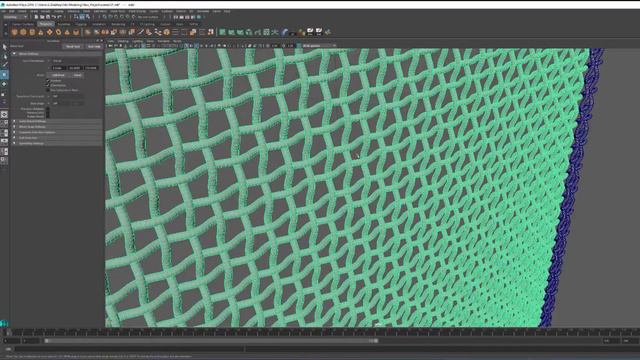This screenshot has height=360, width=640.
Task: Click the Redo icon on status line
Action: pyautogui.click(x=60, y=17)
